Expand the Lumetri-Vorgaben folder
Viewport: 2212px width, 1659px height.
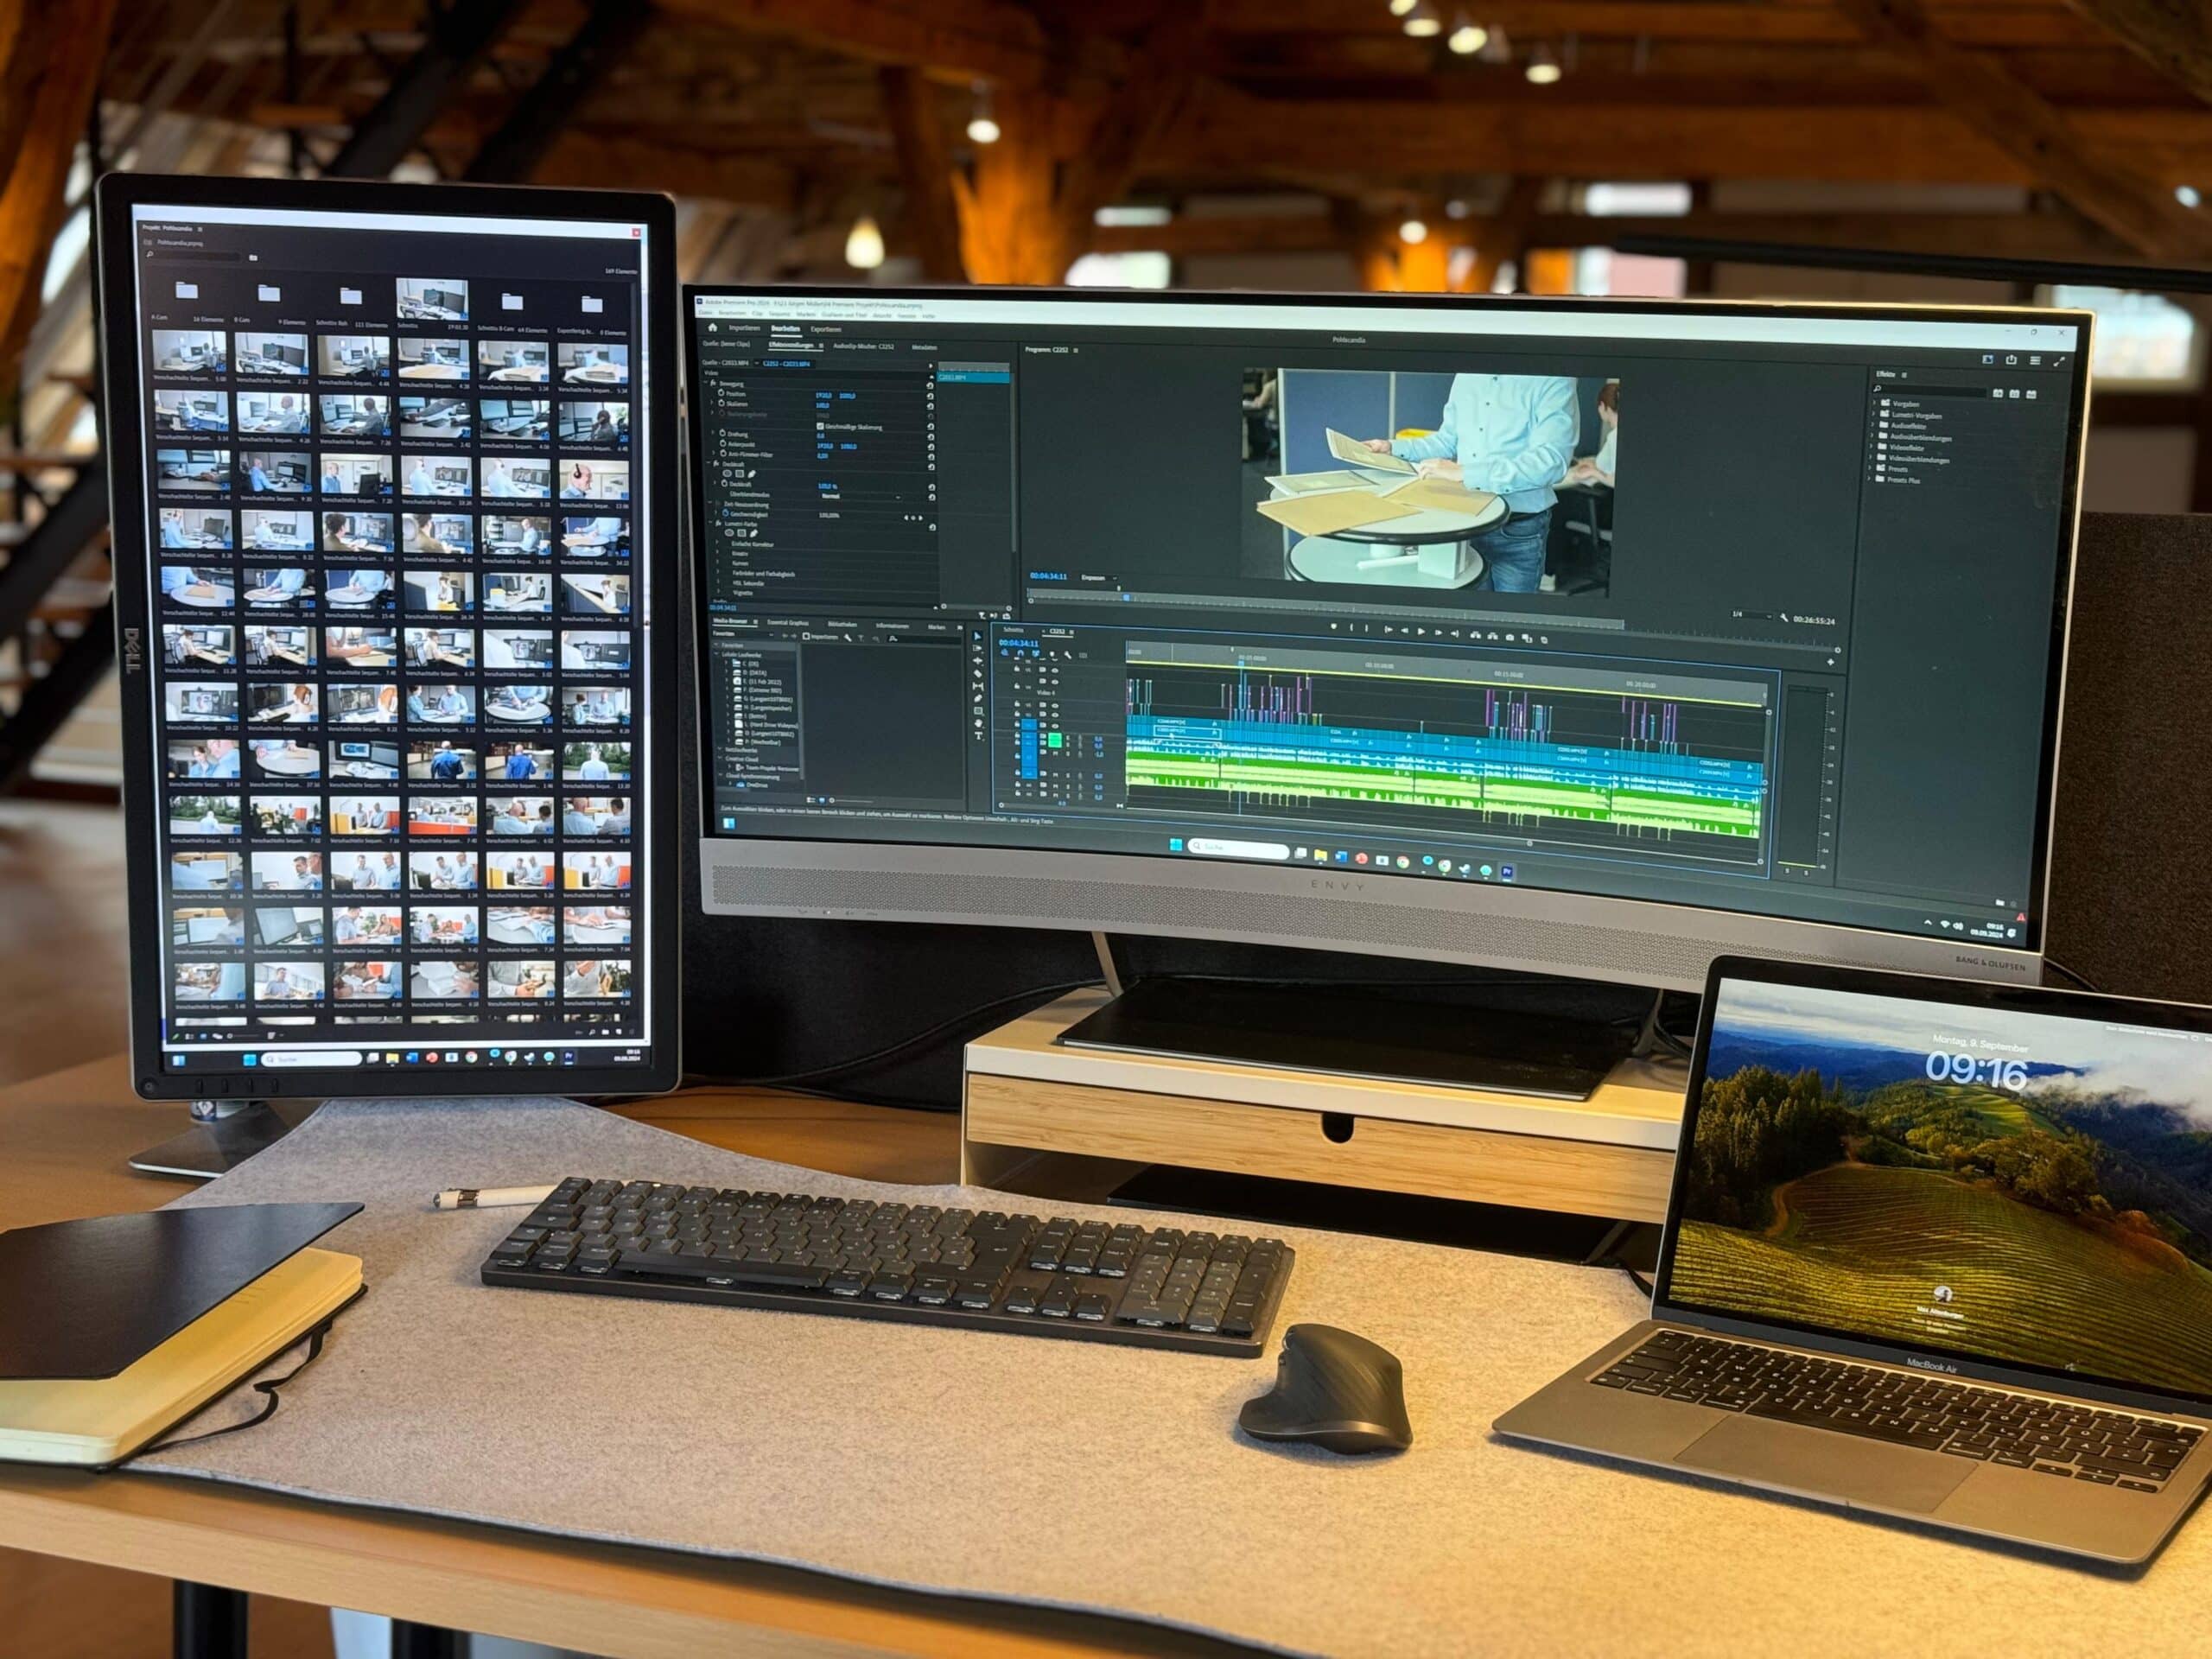1874,414
